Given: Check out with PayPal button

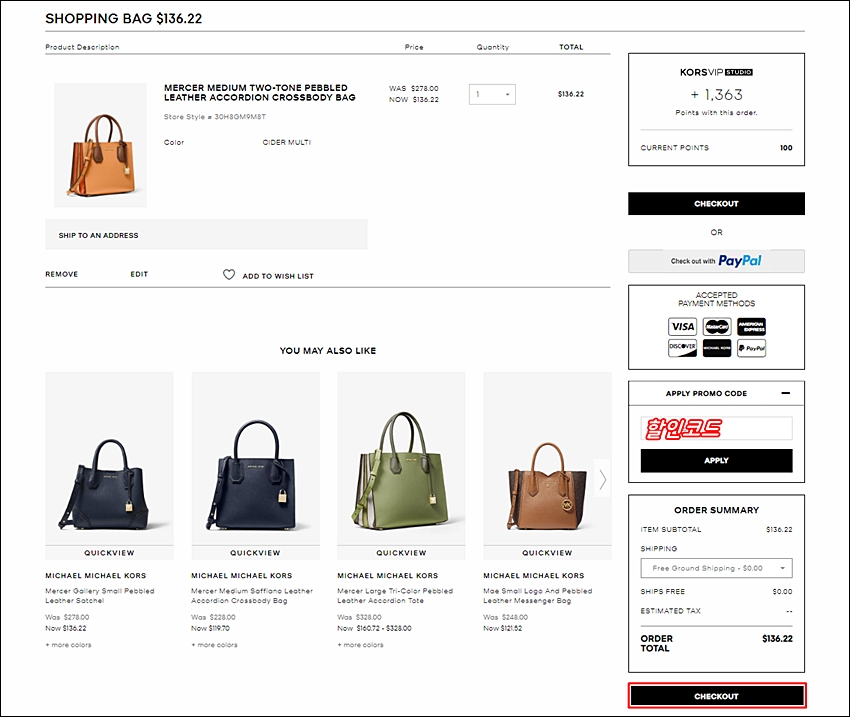Looking at the screenshot, I should [x=716, y=261].
